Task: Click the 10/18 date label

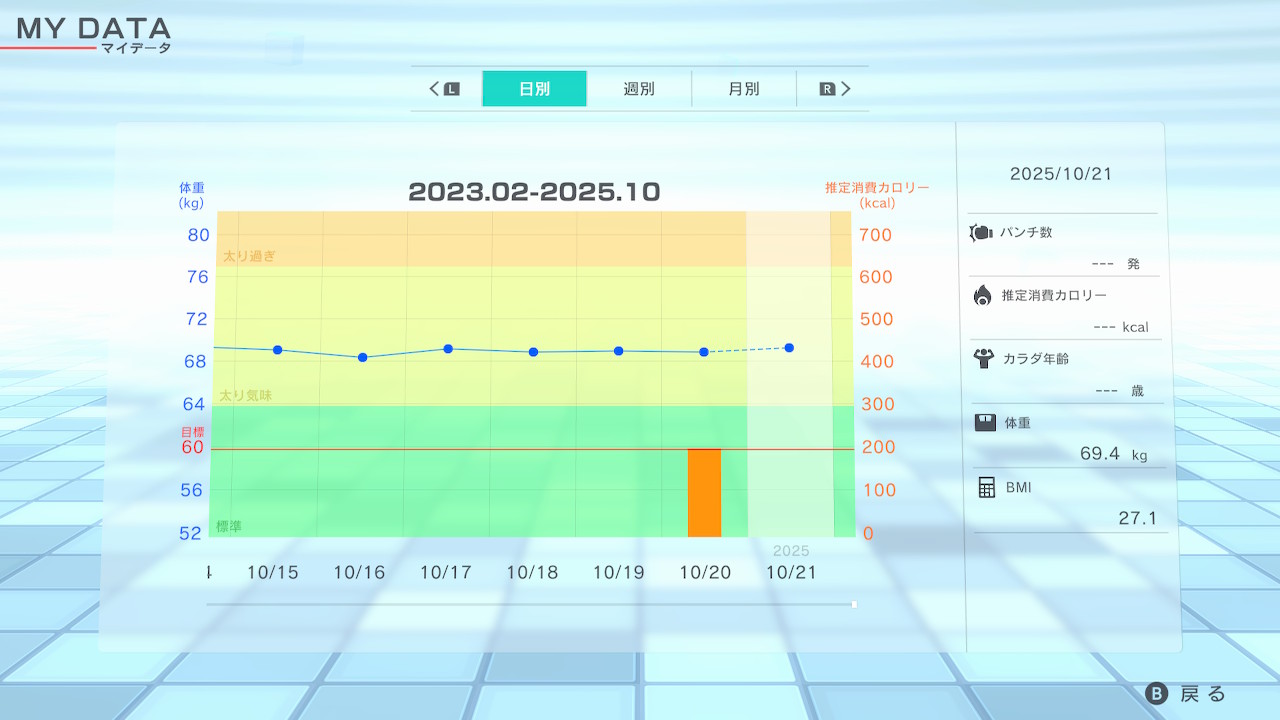Action: (532, 573)
